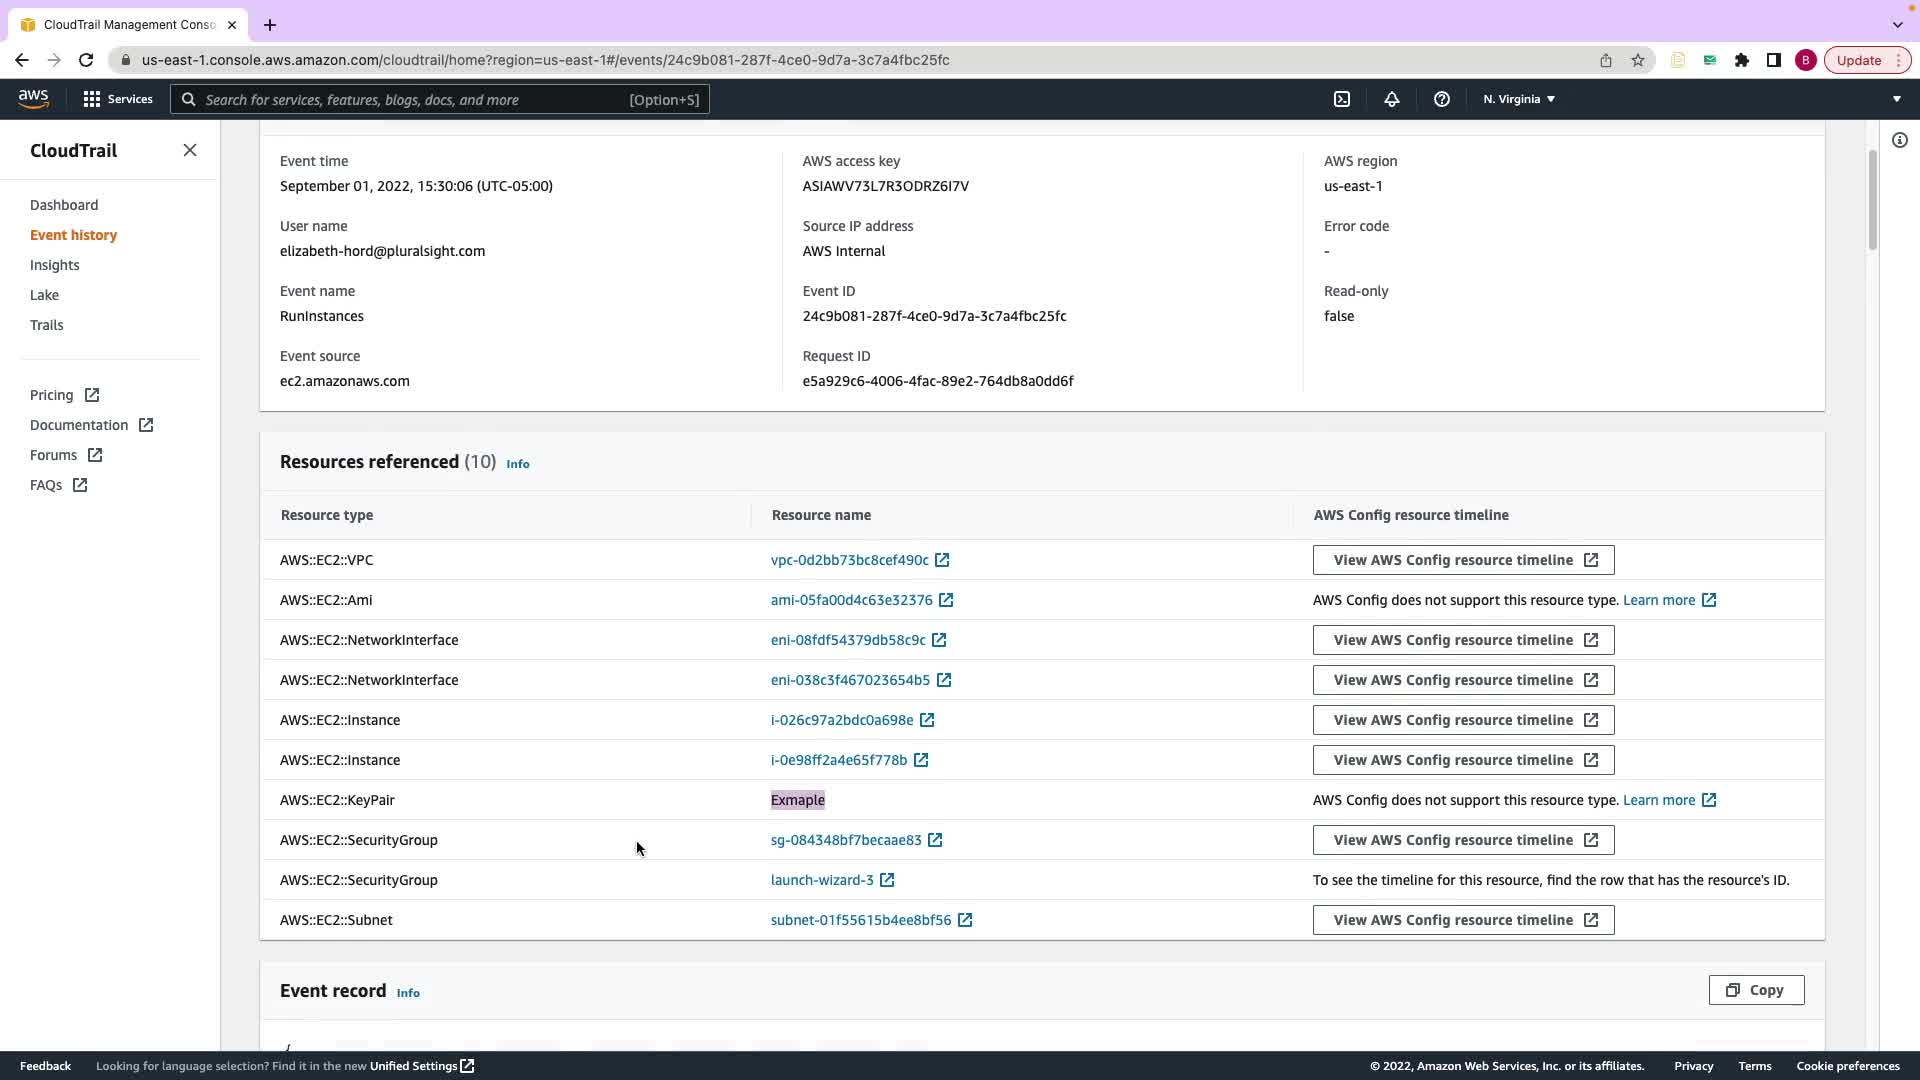Click the AWS logo home icon
This screenshot has width=1920, height=1080.
point(33,98)
